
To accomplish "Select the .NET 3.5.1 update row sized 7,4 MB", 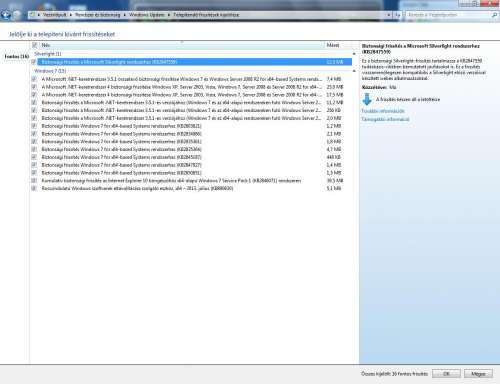I will click(x=192, y=79).
